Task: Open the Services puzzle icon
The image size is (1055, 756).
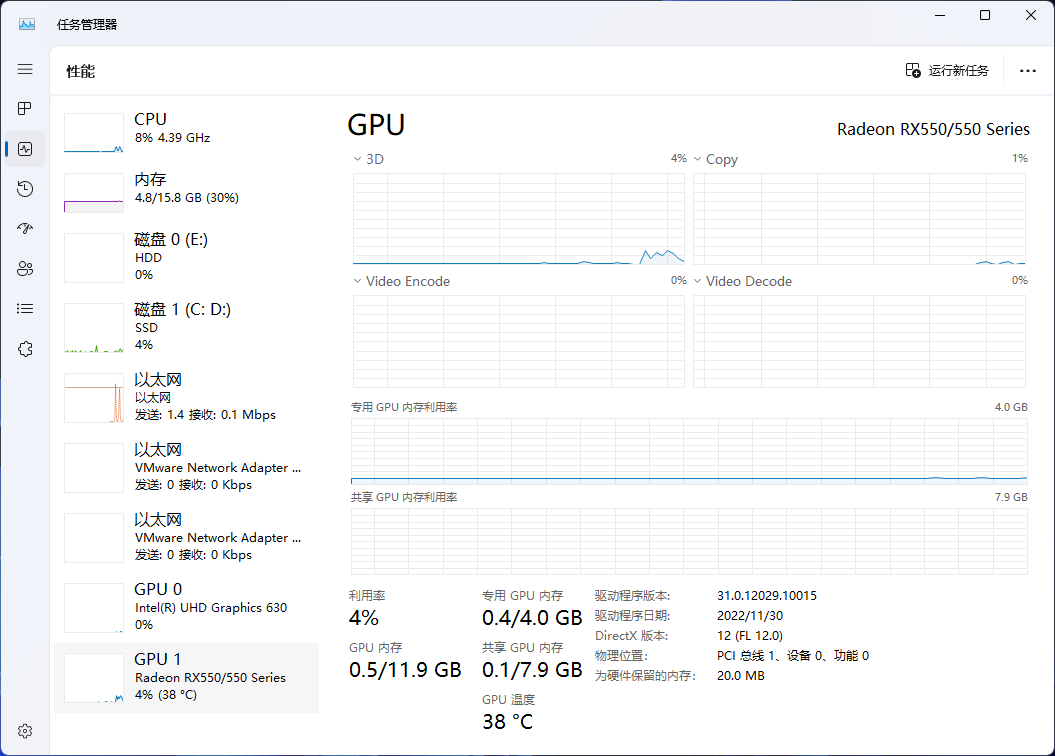Action: pyautogui.click(x=25, y=349)
